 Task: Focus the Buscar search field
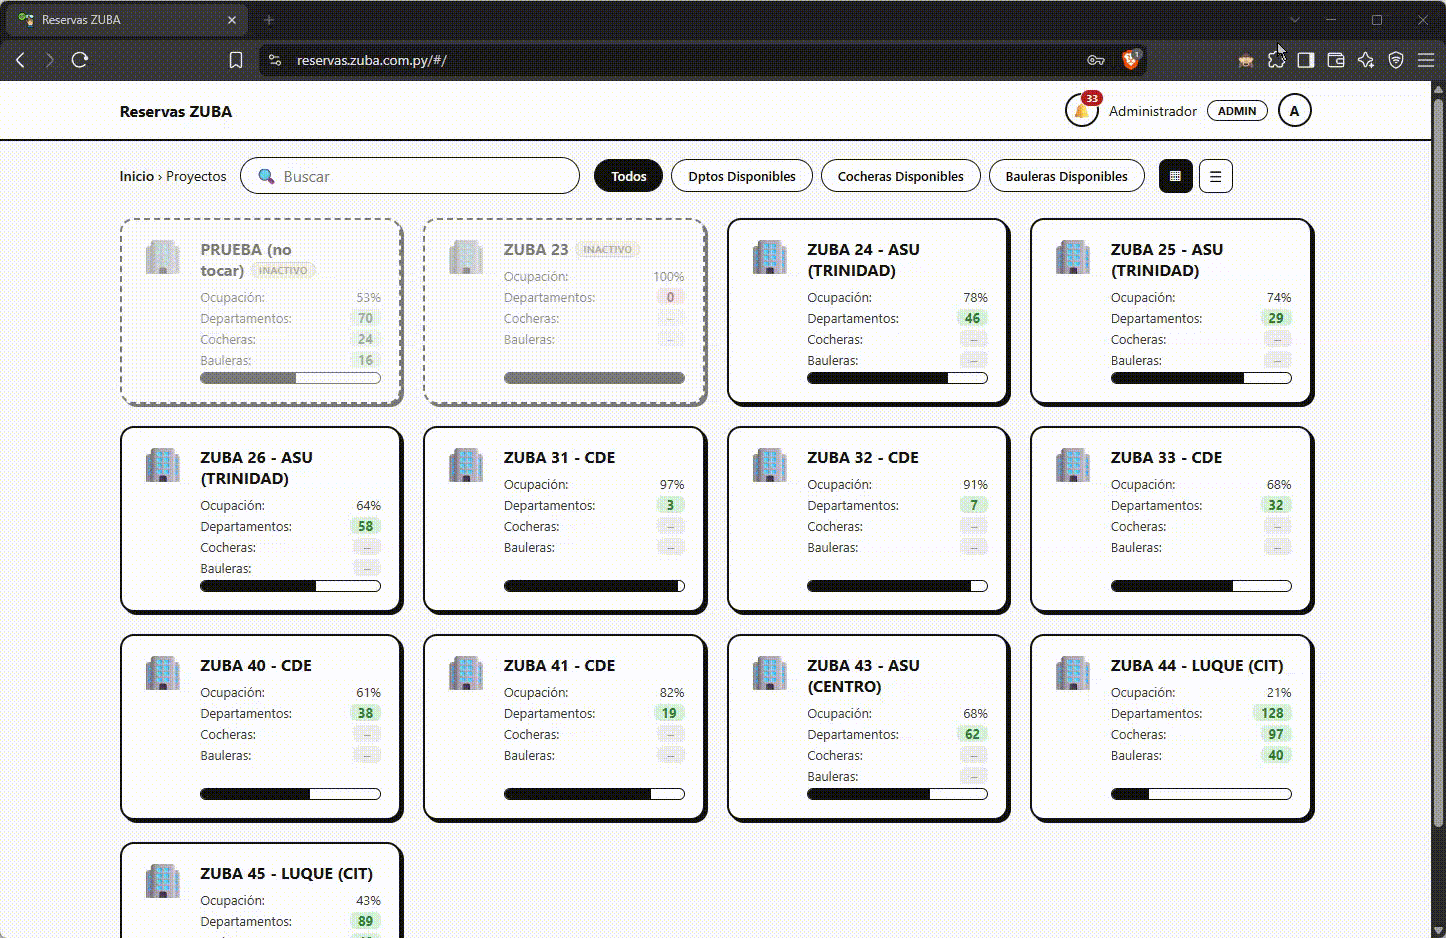410,176
